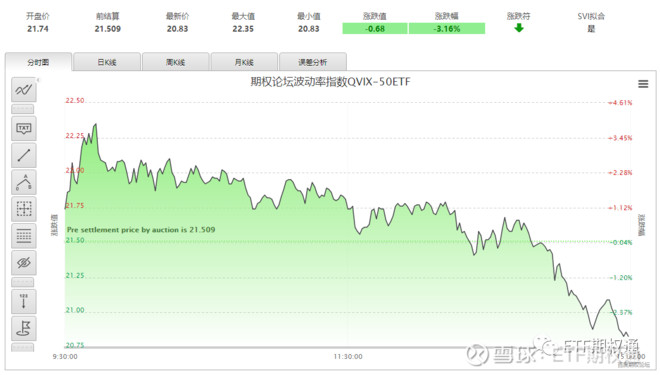The image size is (660, 375).
Task: Select the A-B-0 wave pattern tool
Action: point(24,182)
